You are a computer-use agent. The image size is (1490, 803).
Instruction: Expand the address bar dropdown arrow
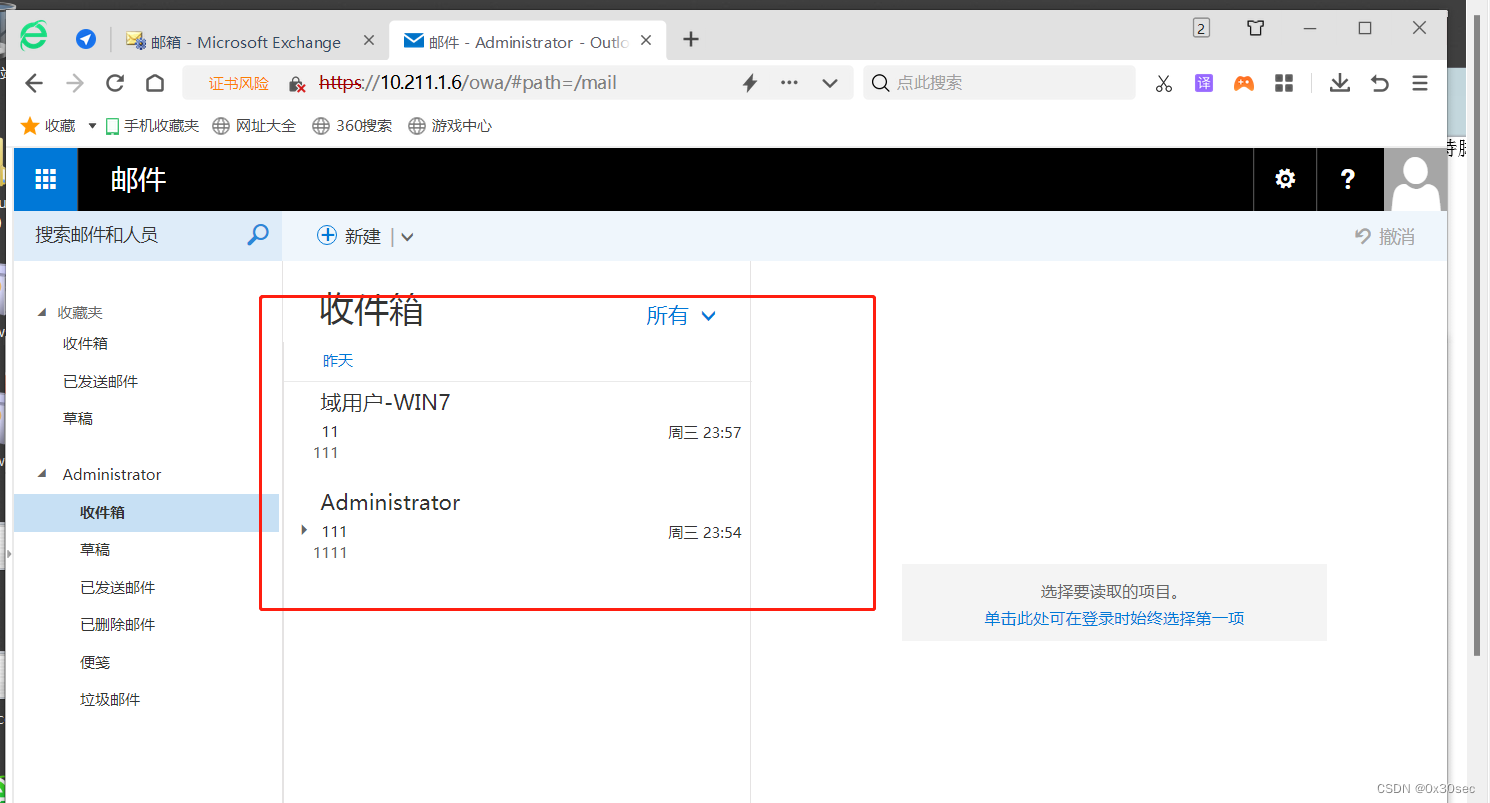point(830,83)
